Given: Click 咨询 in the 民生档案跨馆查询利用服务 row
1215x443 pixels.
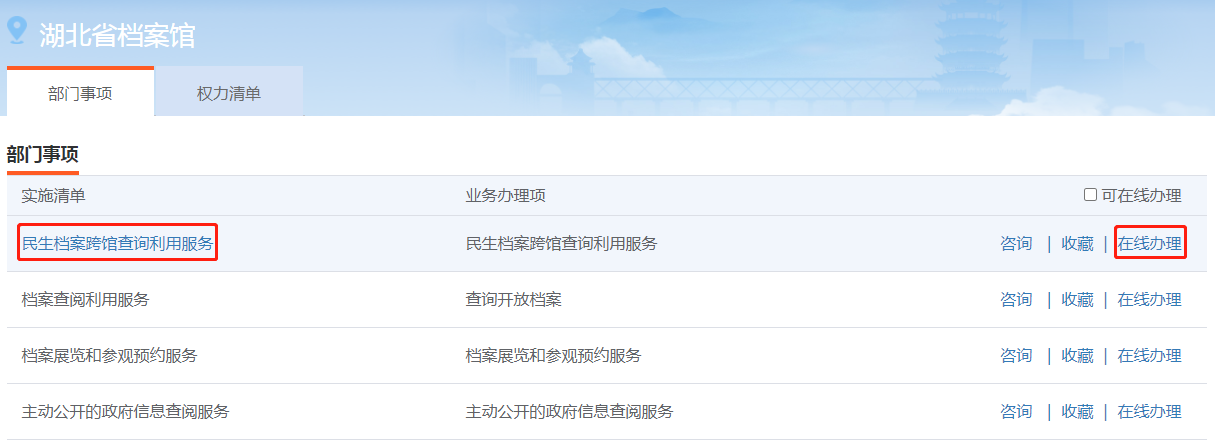Looking at the screenshot, I should pyautogui.click(x=1016, y=243).
